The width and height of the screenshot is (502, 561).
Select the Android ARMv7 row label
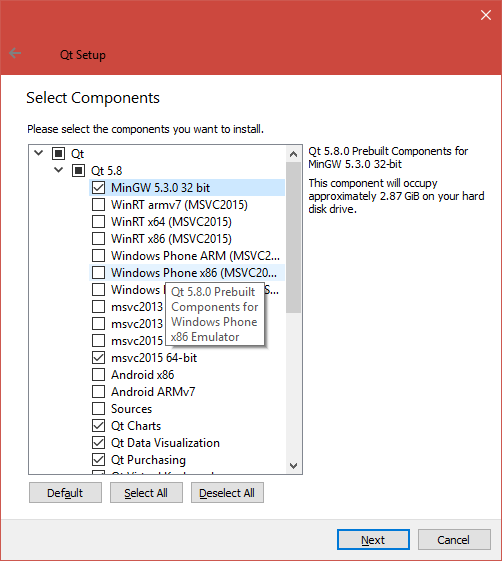pyautogui.click(x=153, y=392)
